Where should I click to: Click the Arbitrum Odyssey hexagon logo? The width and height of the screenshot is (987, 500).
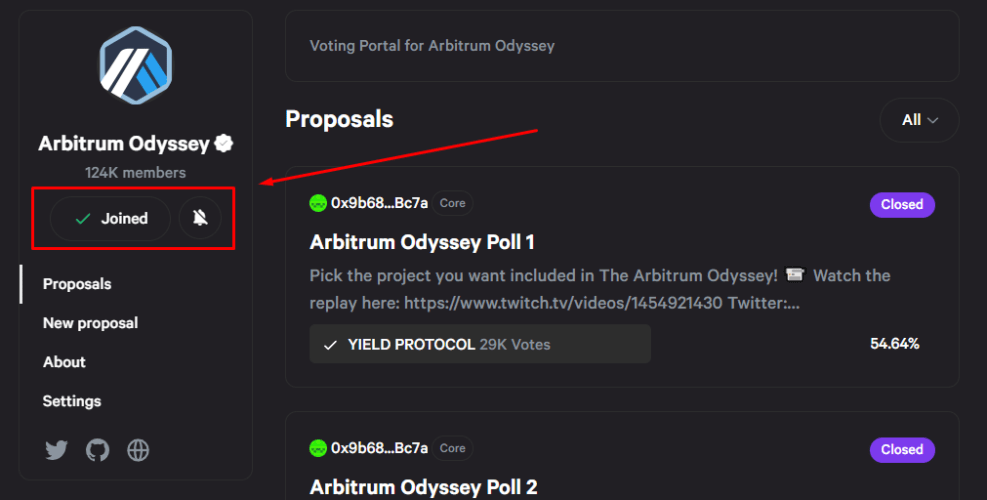(135, 65)
